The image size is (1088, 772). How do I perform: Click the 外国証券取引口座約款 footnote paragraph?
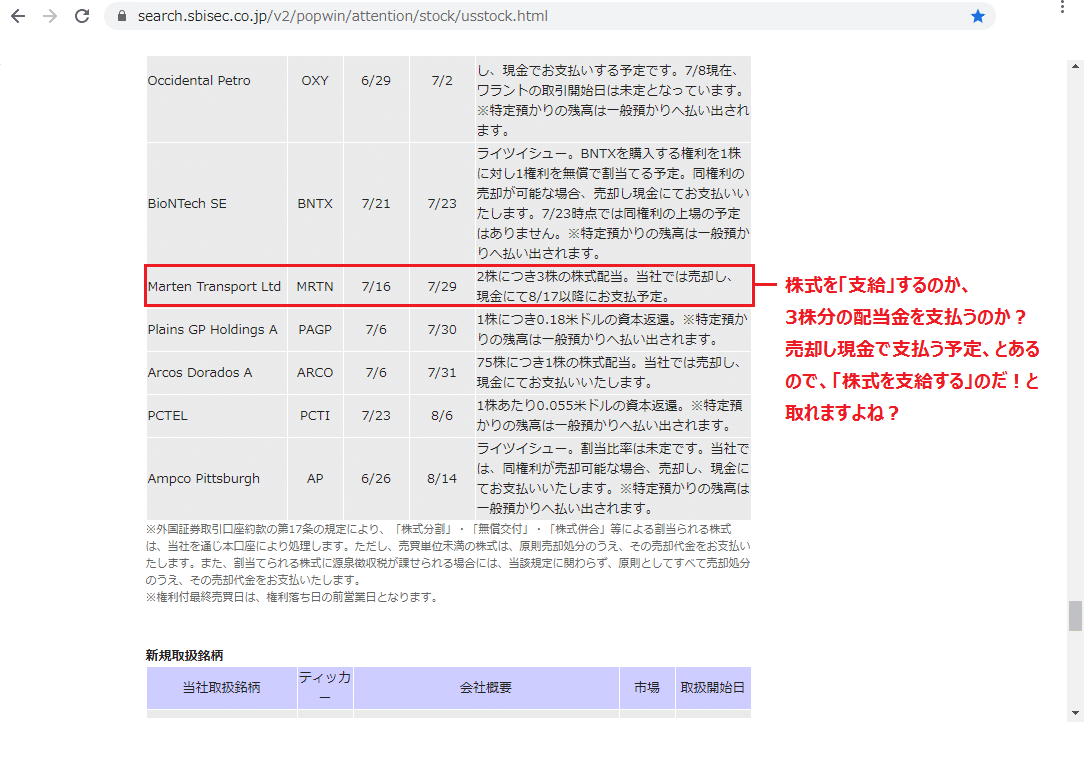pos(448,554)
